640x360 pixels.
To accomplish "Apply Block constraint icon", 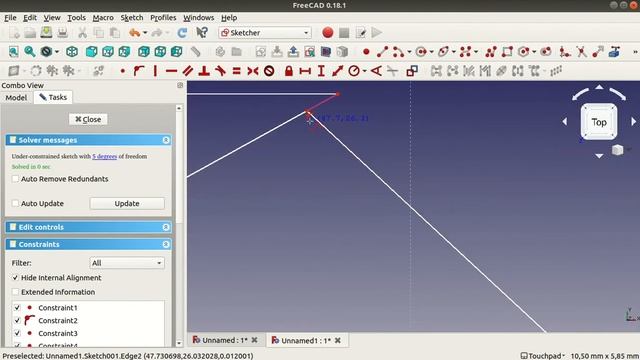I will [x=269, y=71].
